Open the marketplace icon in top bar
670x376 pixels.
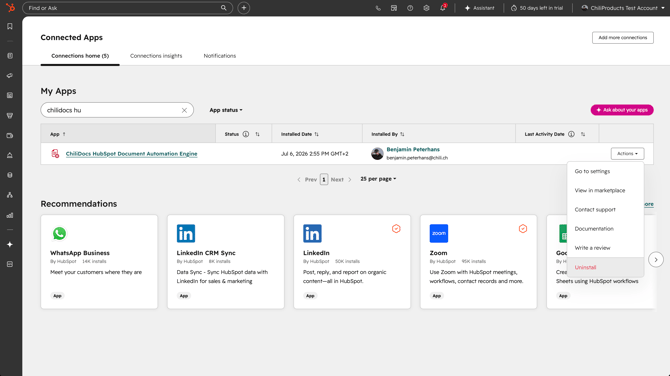coord(394,8)
